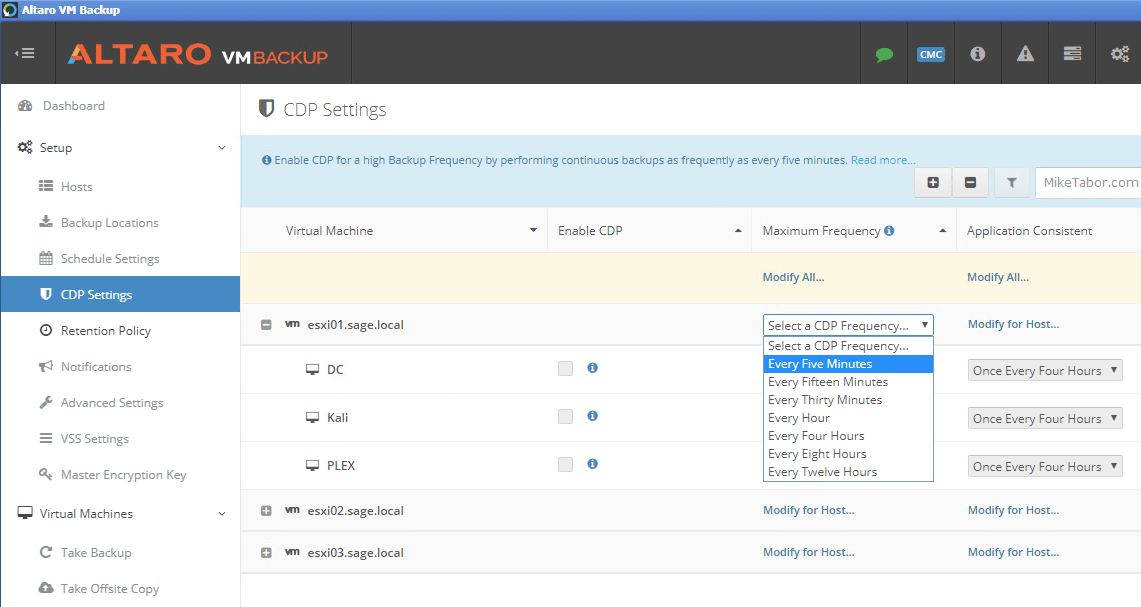Screen dimensions: 1141x607
Task: Click the PLEX virtual machine monitor icon
Action: (x=312, y=466)
